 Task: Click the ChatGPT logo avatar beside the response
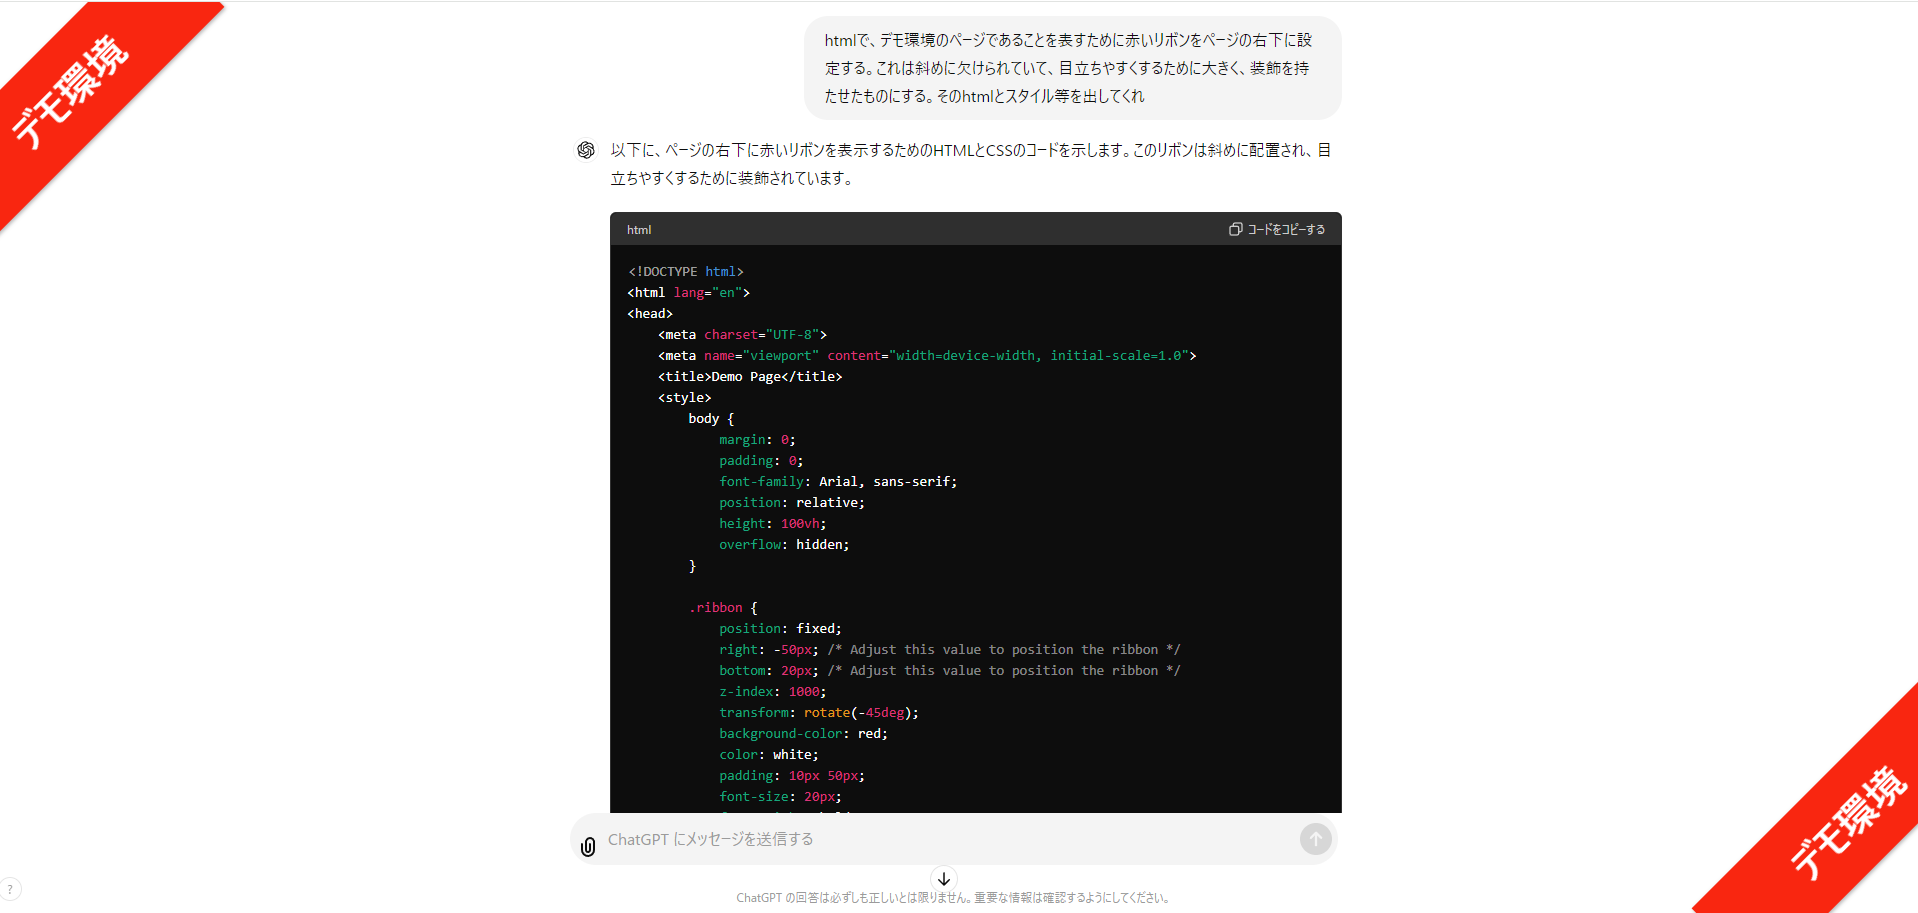(x=586, y=150)
